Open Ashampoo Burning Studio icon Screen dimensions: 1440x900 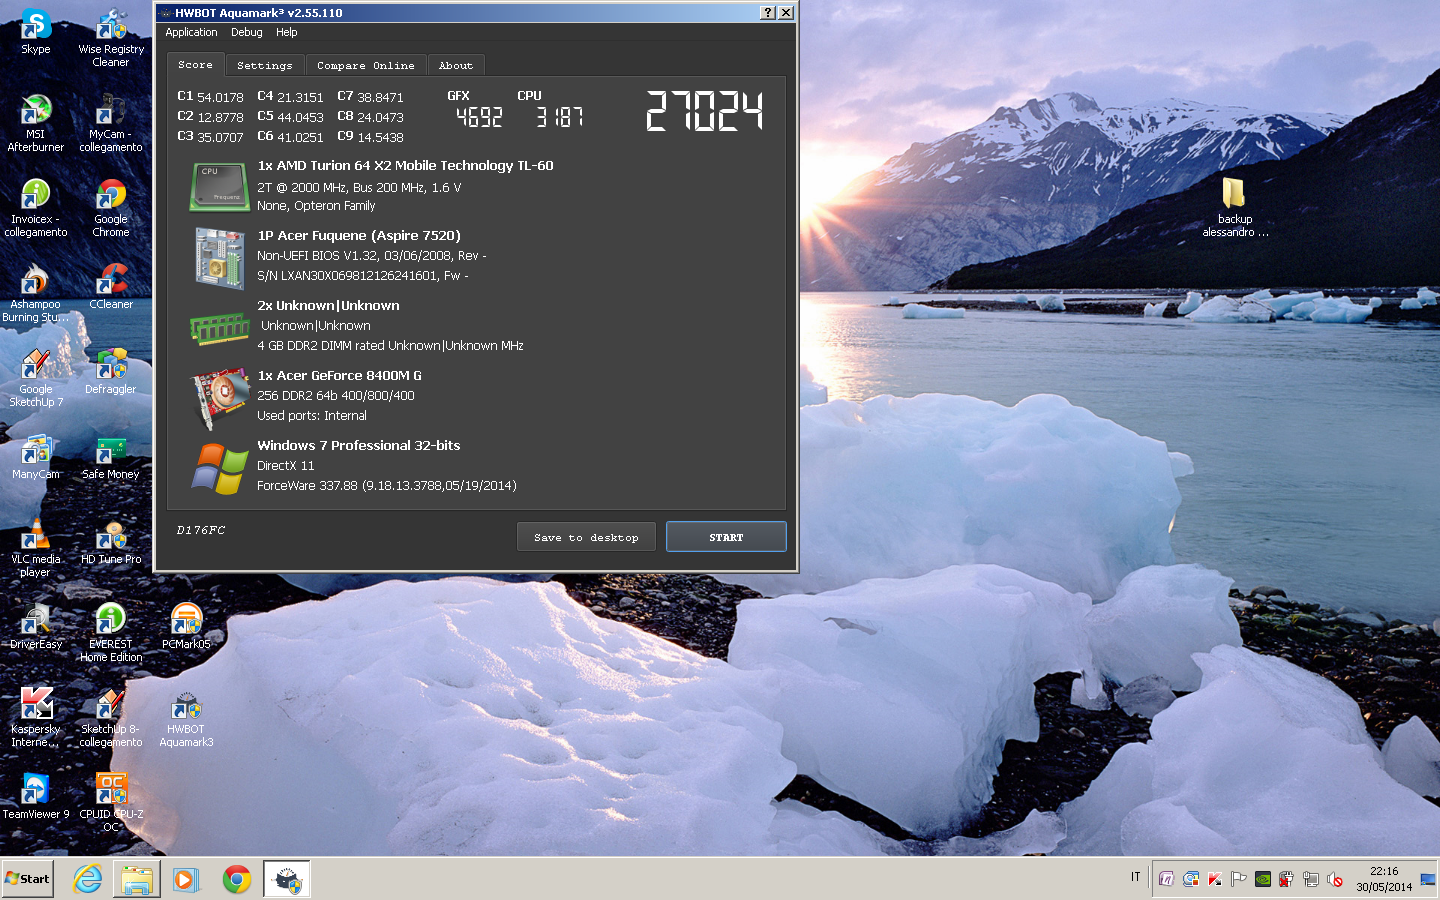click(36, 292)
